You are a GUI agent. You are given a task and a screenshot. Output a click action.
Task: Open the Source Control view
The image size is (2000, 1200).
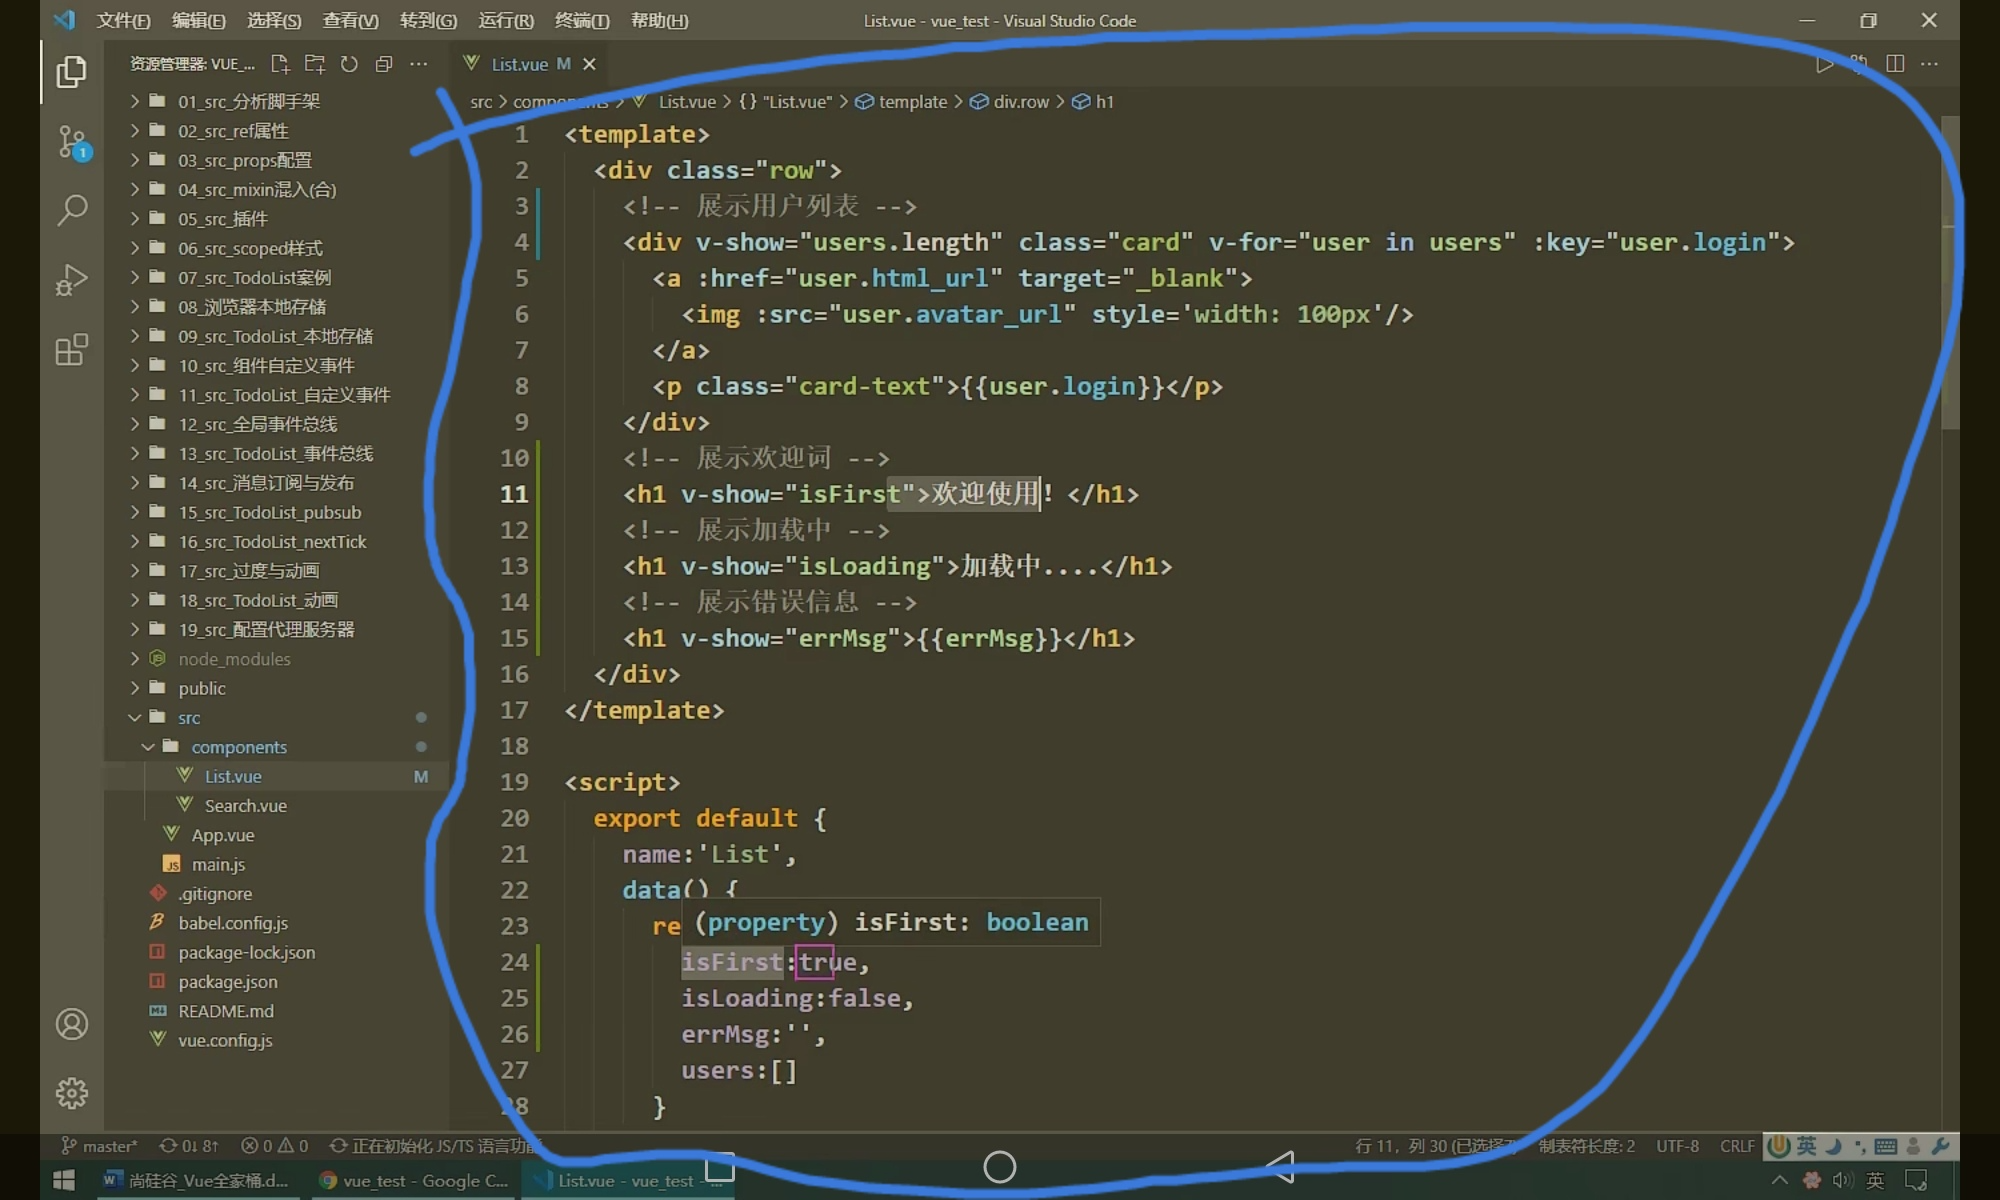point(71,142)
